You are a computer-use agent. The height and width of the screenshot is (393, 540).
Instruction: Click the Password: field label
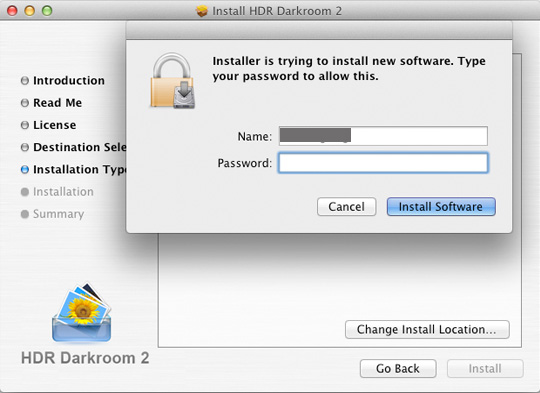tap(245, 163)
